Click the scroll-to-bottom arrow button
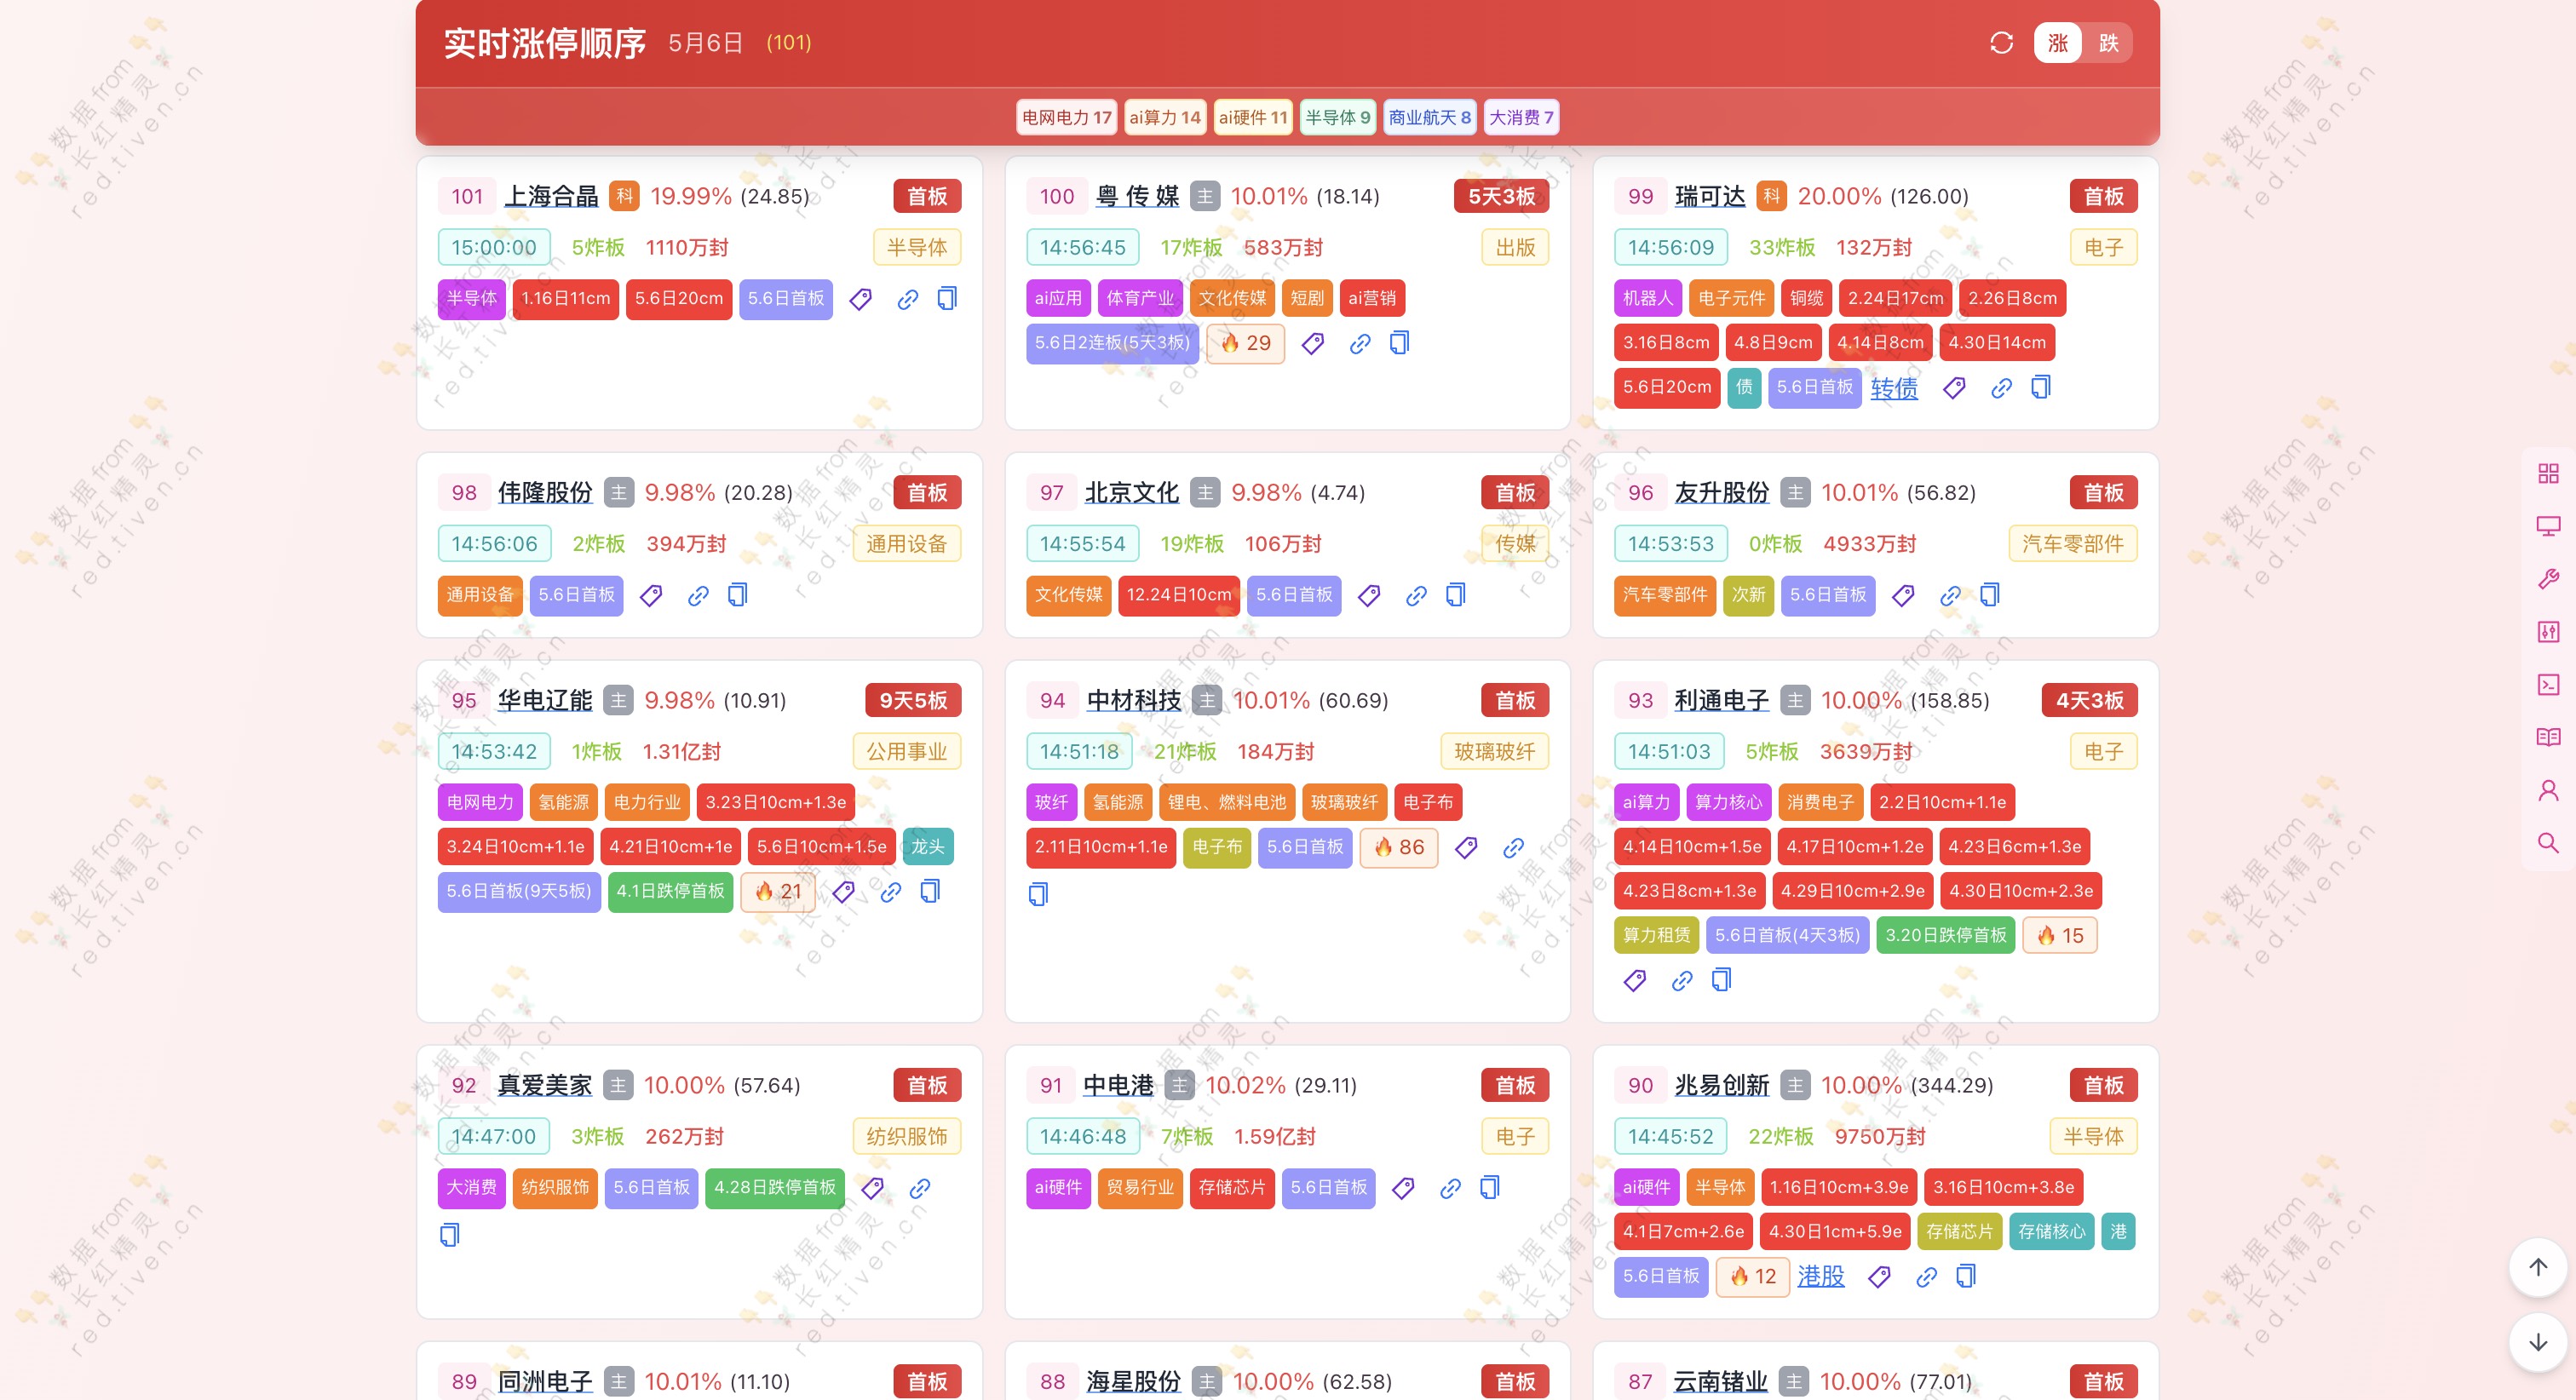The image size is (2576, 1400). pyautogui.click(x=2538, y=1343)
